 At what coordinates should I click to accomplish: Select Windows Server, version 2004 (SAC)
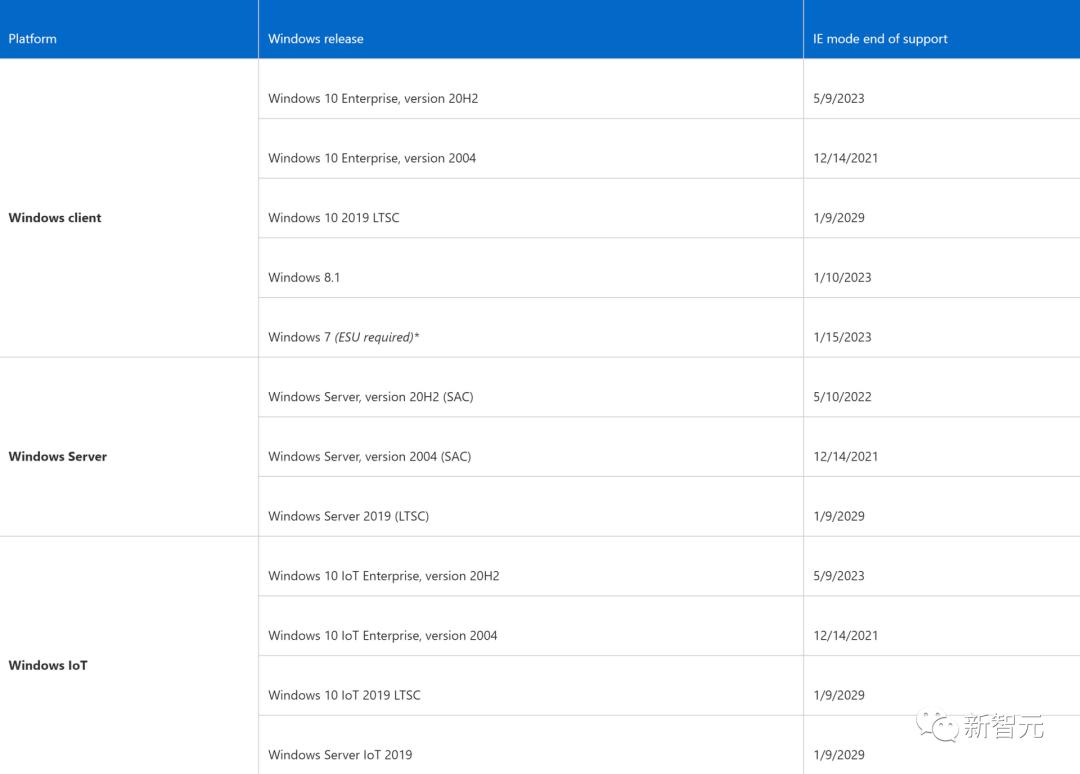369,457
